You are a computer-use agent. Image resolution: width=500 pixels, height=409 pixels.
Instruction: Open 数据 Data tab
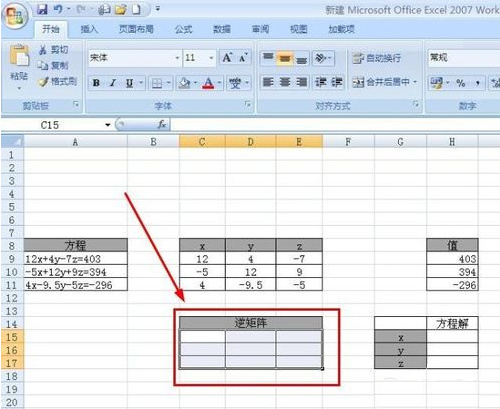click(x=222, y=29)
